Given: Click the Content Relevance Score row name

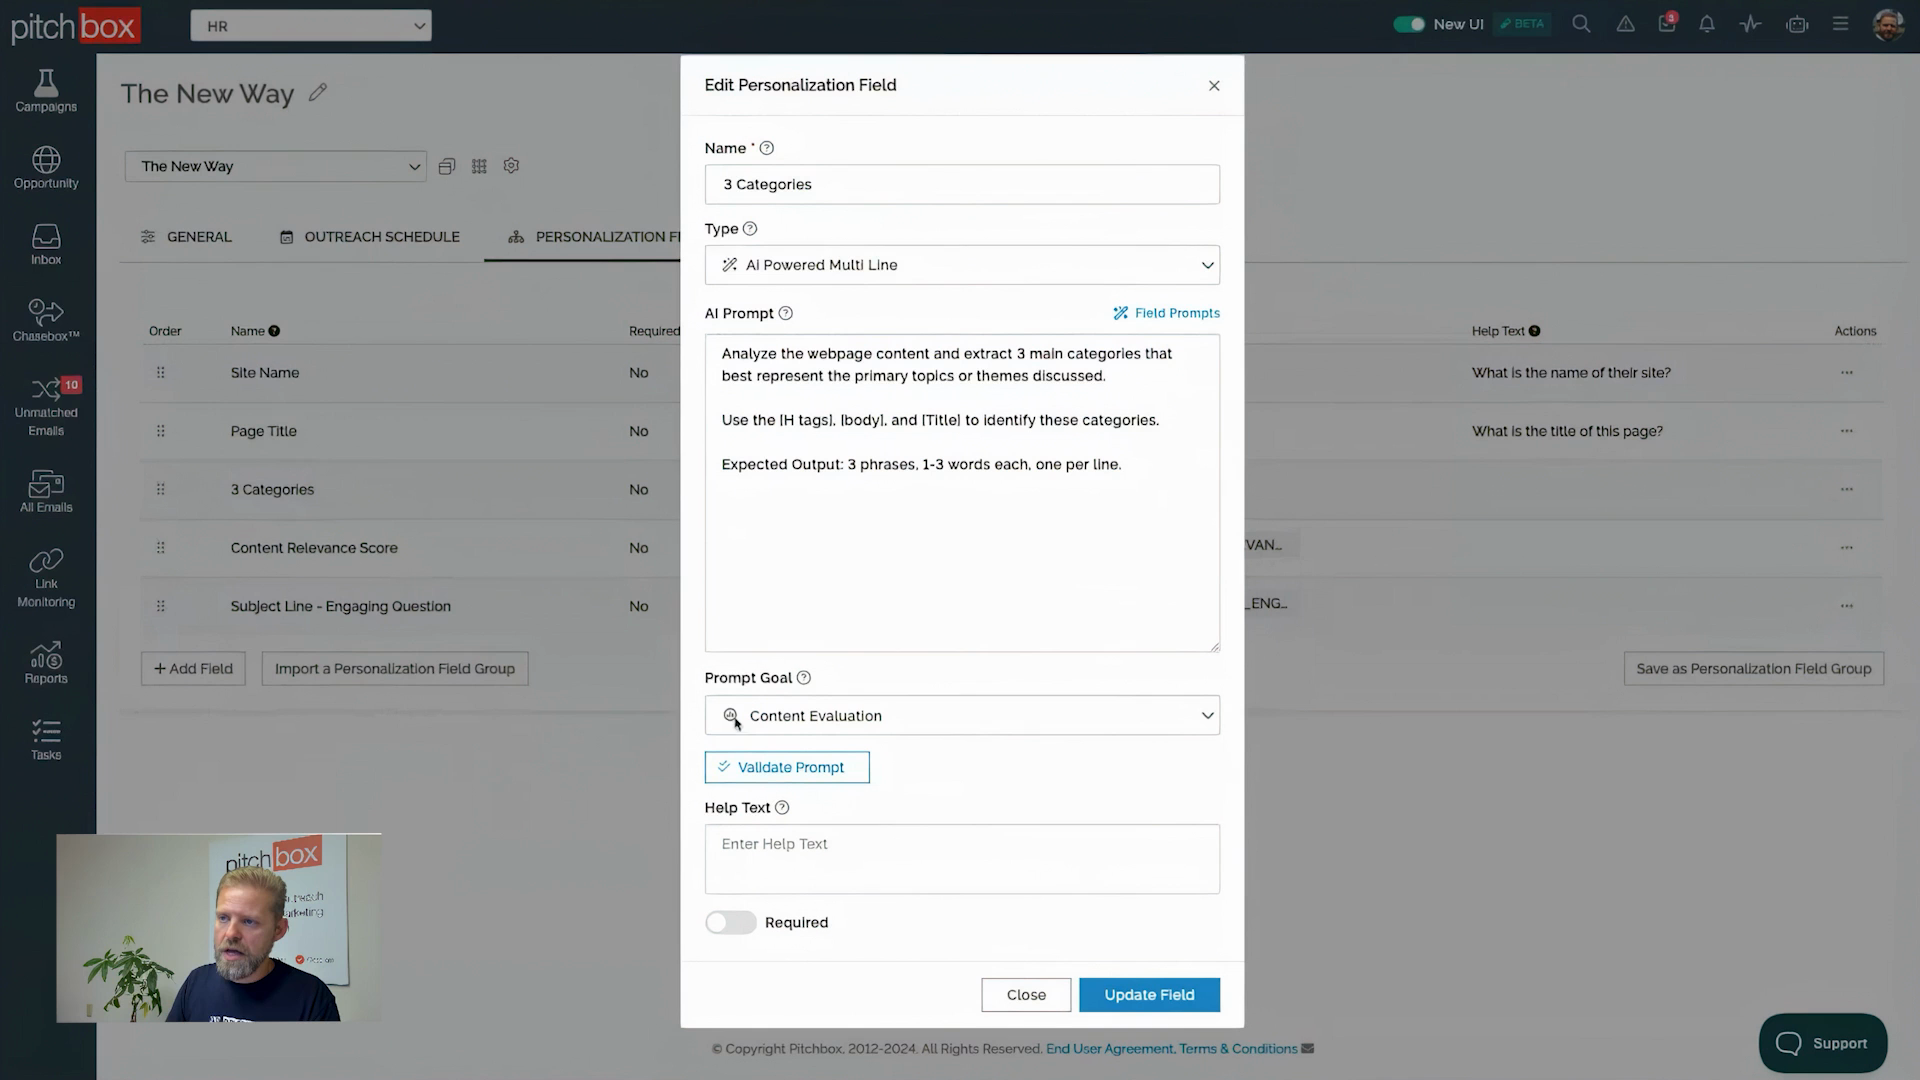Looking at the screenshot, I should click(x=314, y=548).
